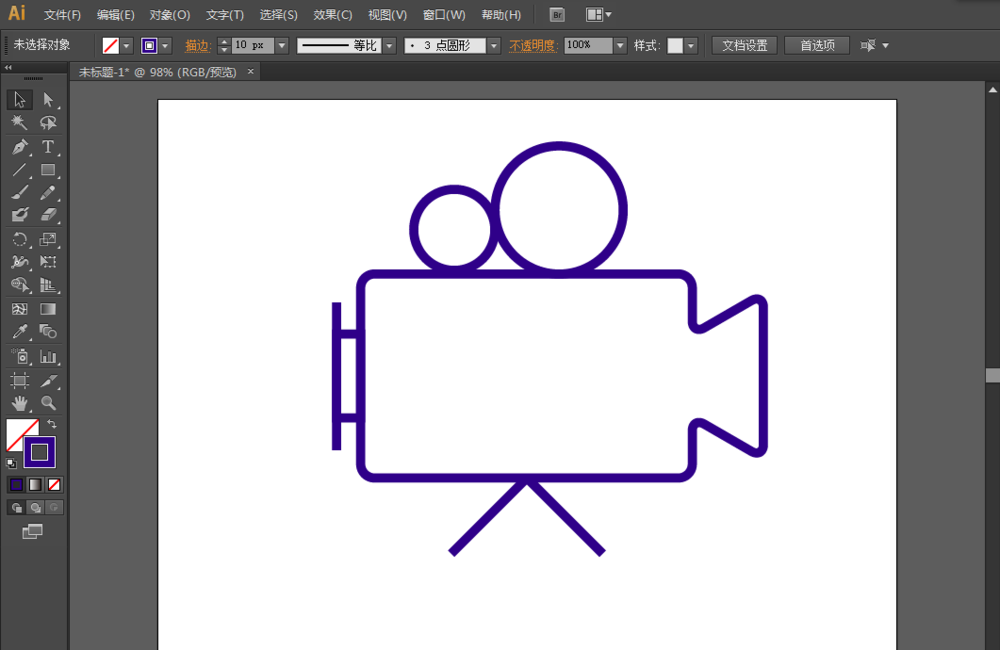
Task: Select the Free Transform tool
Action: click(48, 262)
